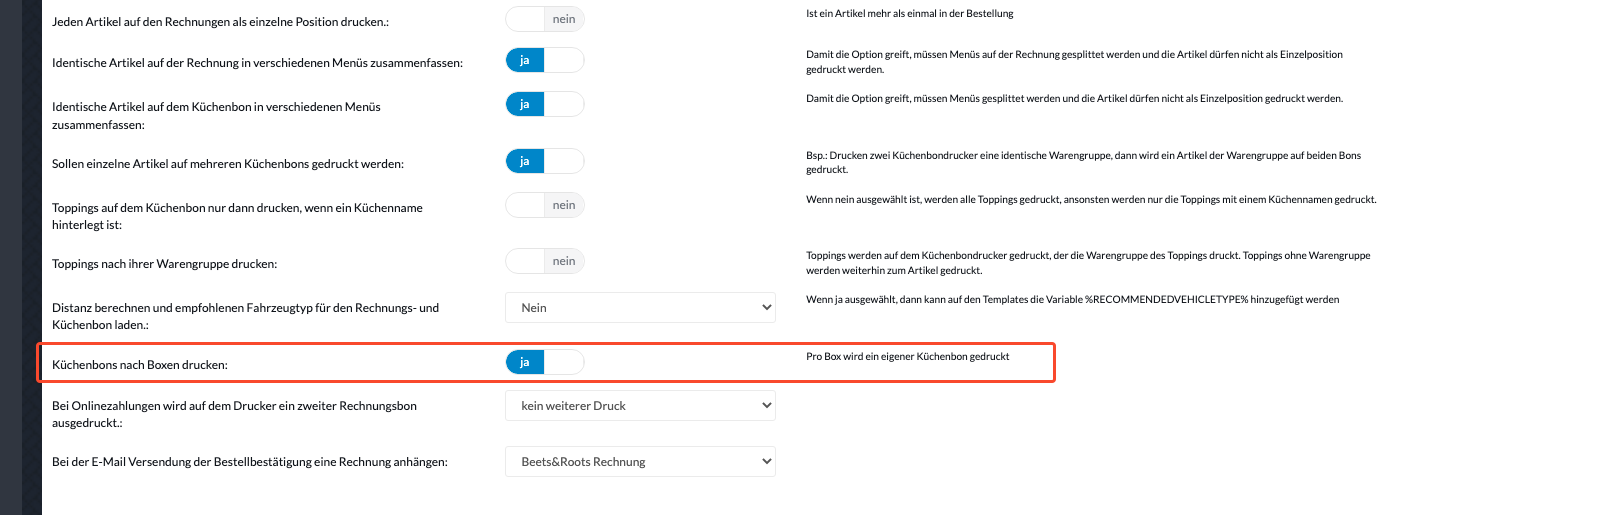Click the 'Distanz berechnen und empfohlenen Fahrzeugtyp' label
This screenshot has height=515, width=1609.
click(246, 316)
